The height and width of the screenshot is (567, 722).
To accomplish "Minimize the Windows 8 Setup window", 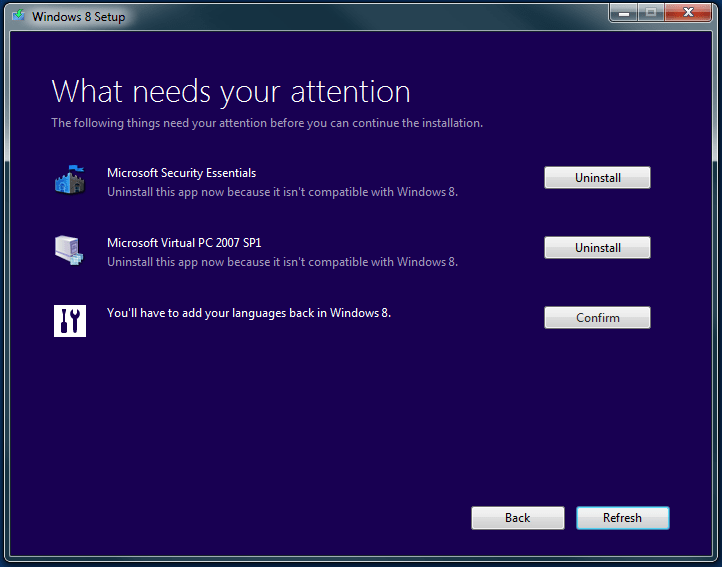I will (624, 13).
